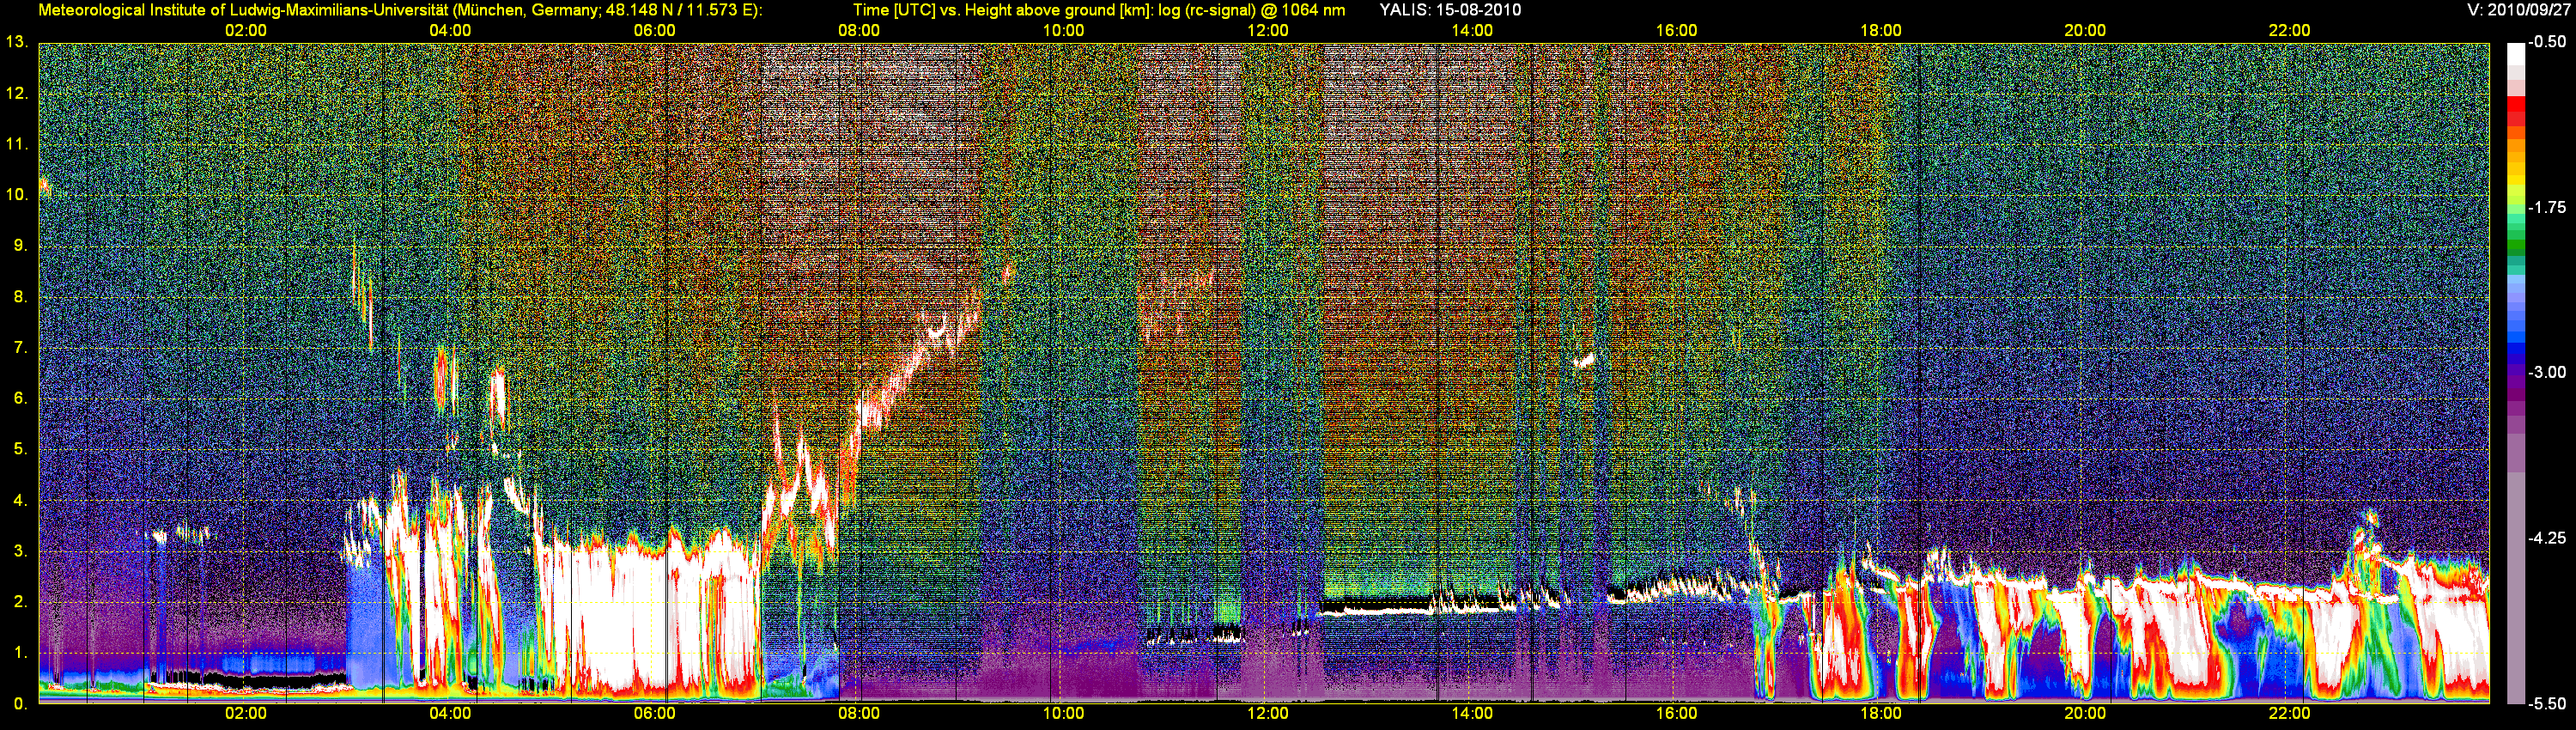2576x730 pixels.
Task: Click '22:00' on the top time axis
Action: tap(2289, 31)
